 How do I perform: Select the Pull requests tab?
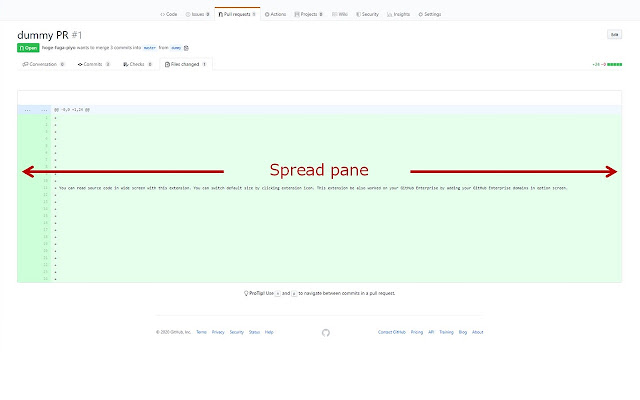click(237, 14)
